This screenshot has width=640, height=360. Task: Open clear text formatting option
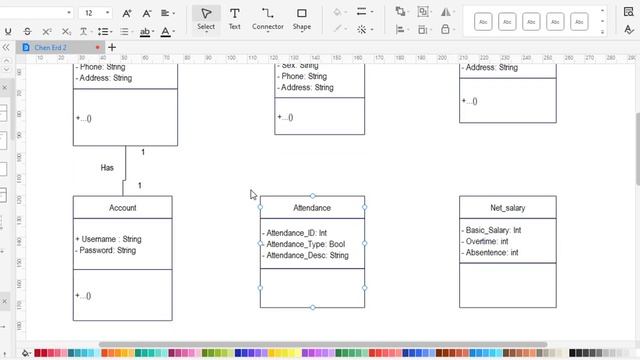[x=85, y=31]
